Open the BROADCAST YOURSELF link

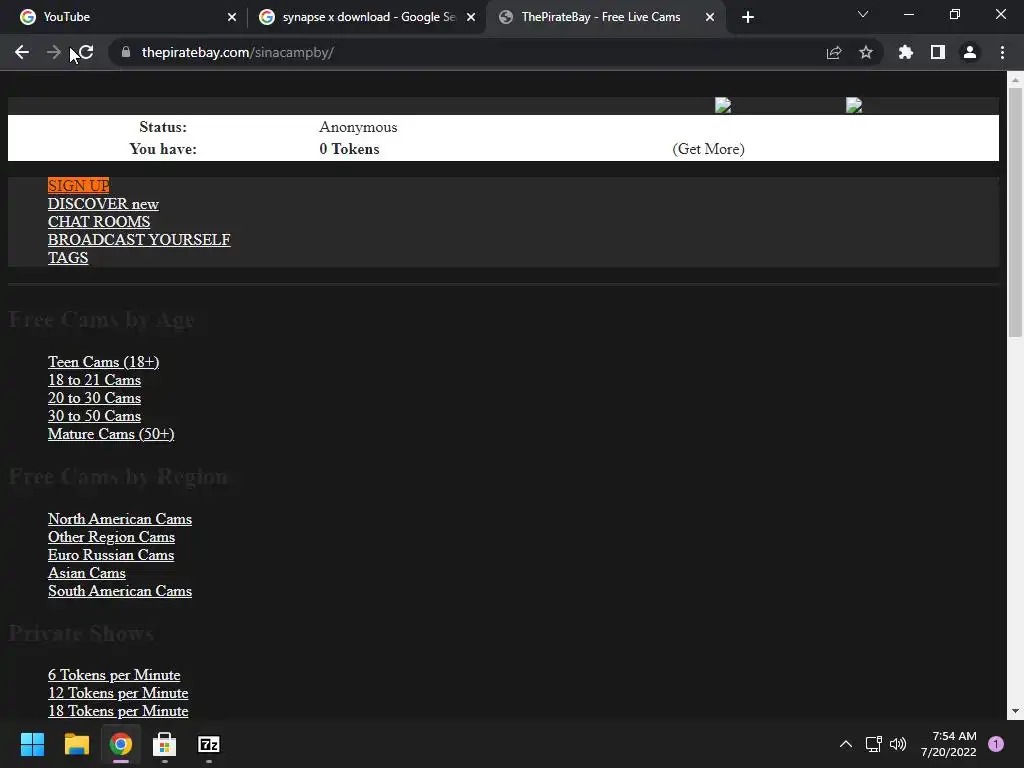[139, 240]
